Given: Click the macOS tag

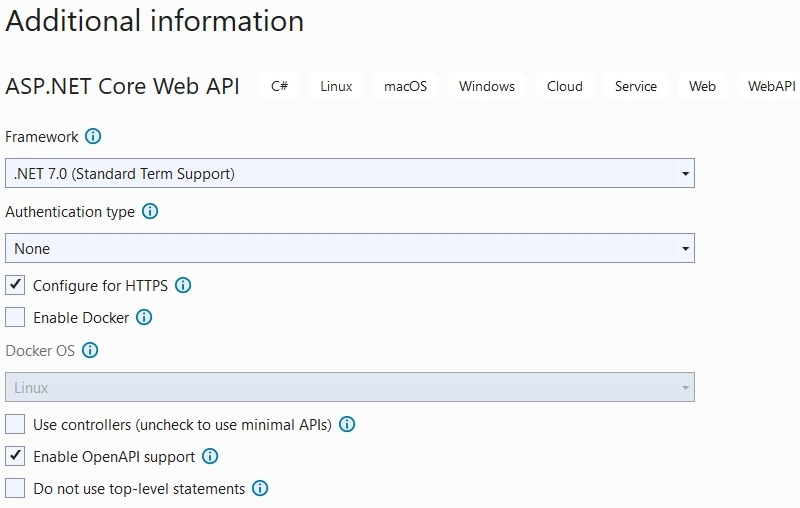Looking at the screenshot, I should (406, 86).
